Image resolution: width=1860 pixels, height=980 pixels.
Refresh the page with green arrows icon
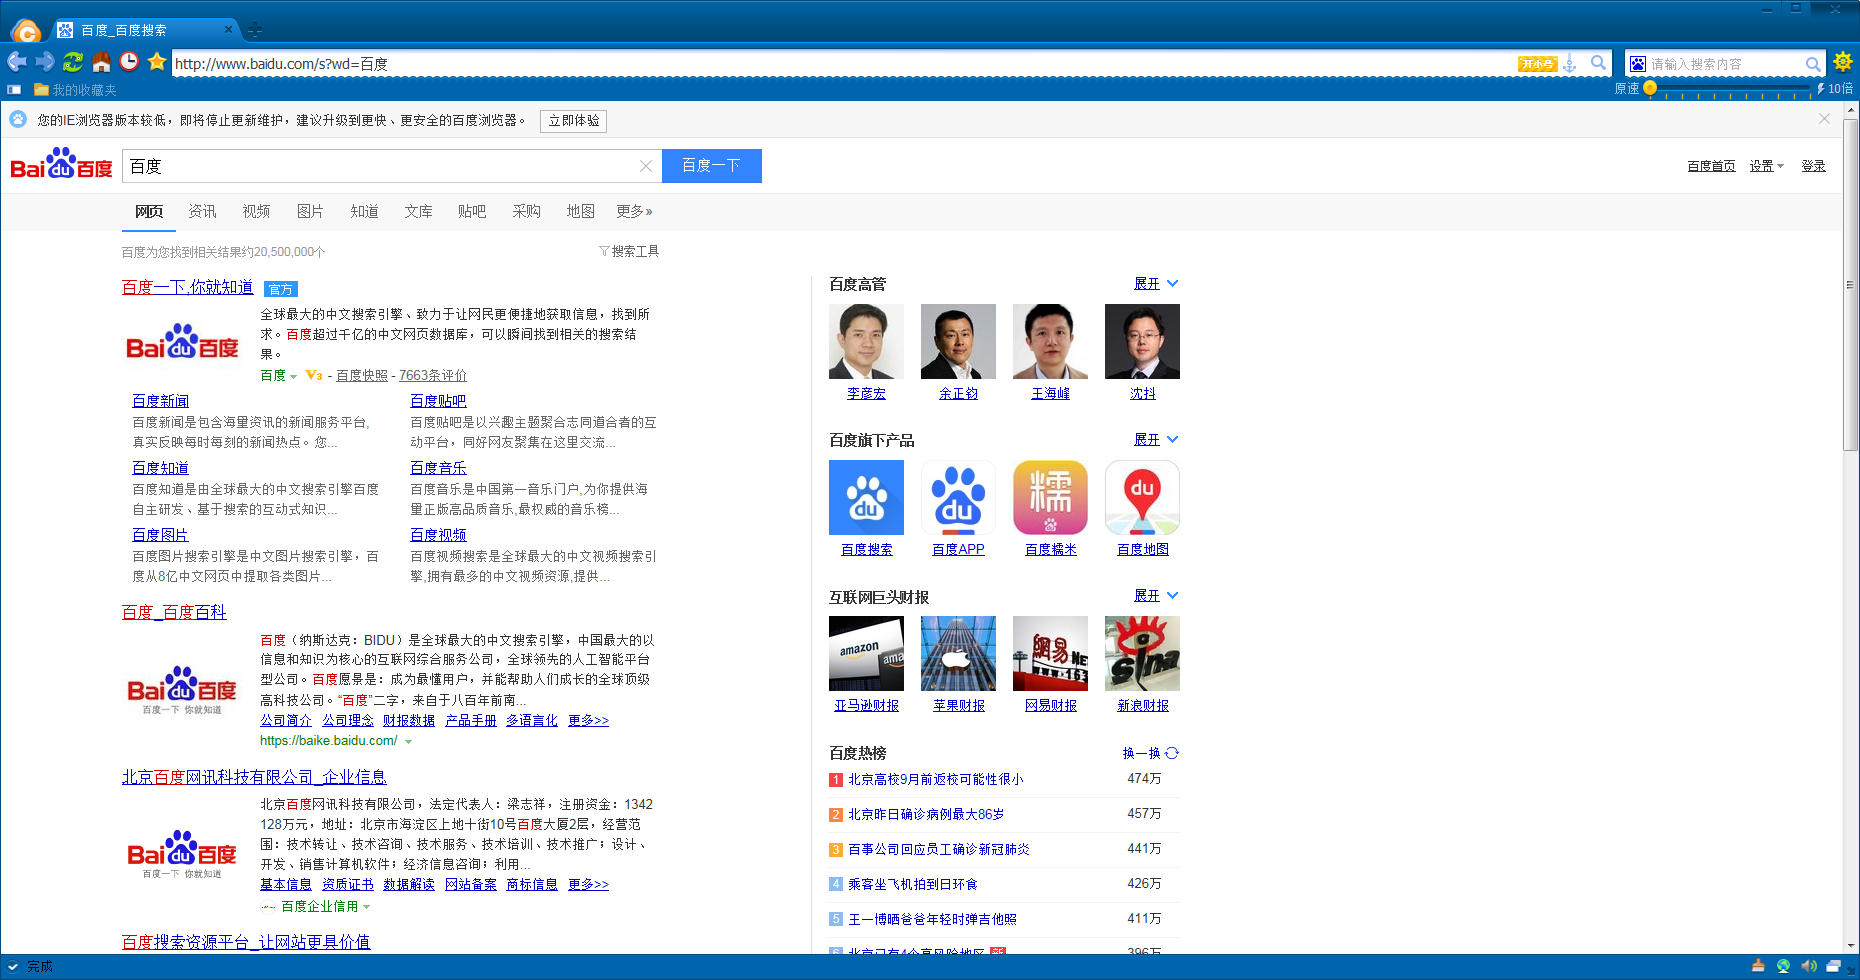[73, 62]
